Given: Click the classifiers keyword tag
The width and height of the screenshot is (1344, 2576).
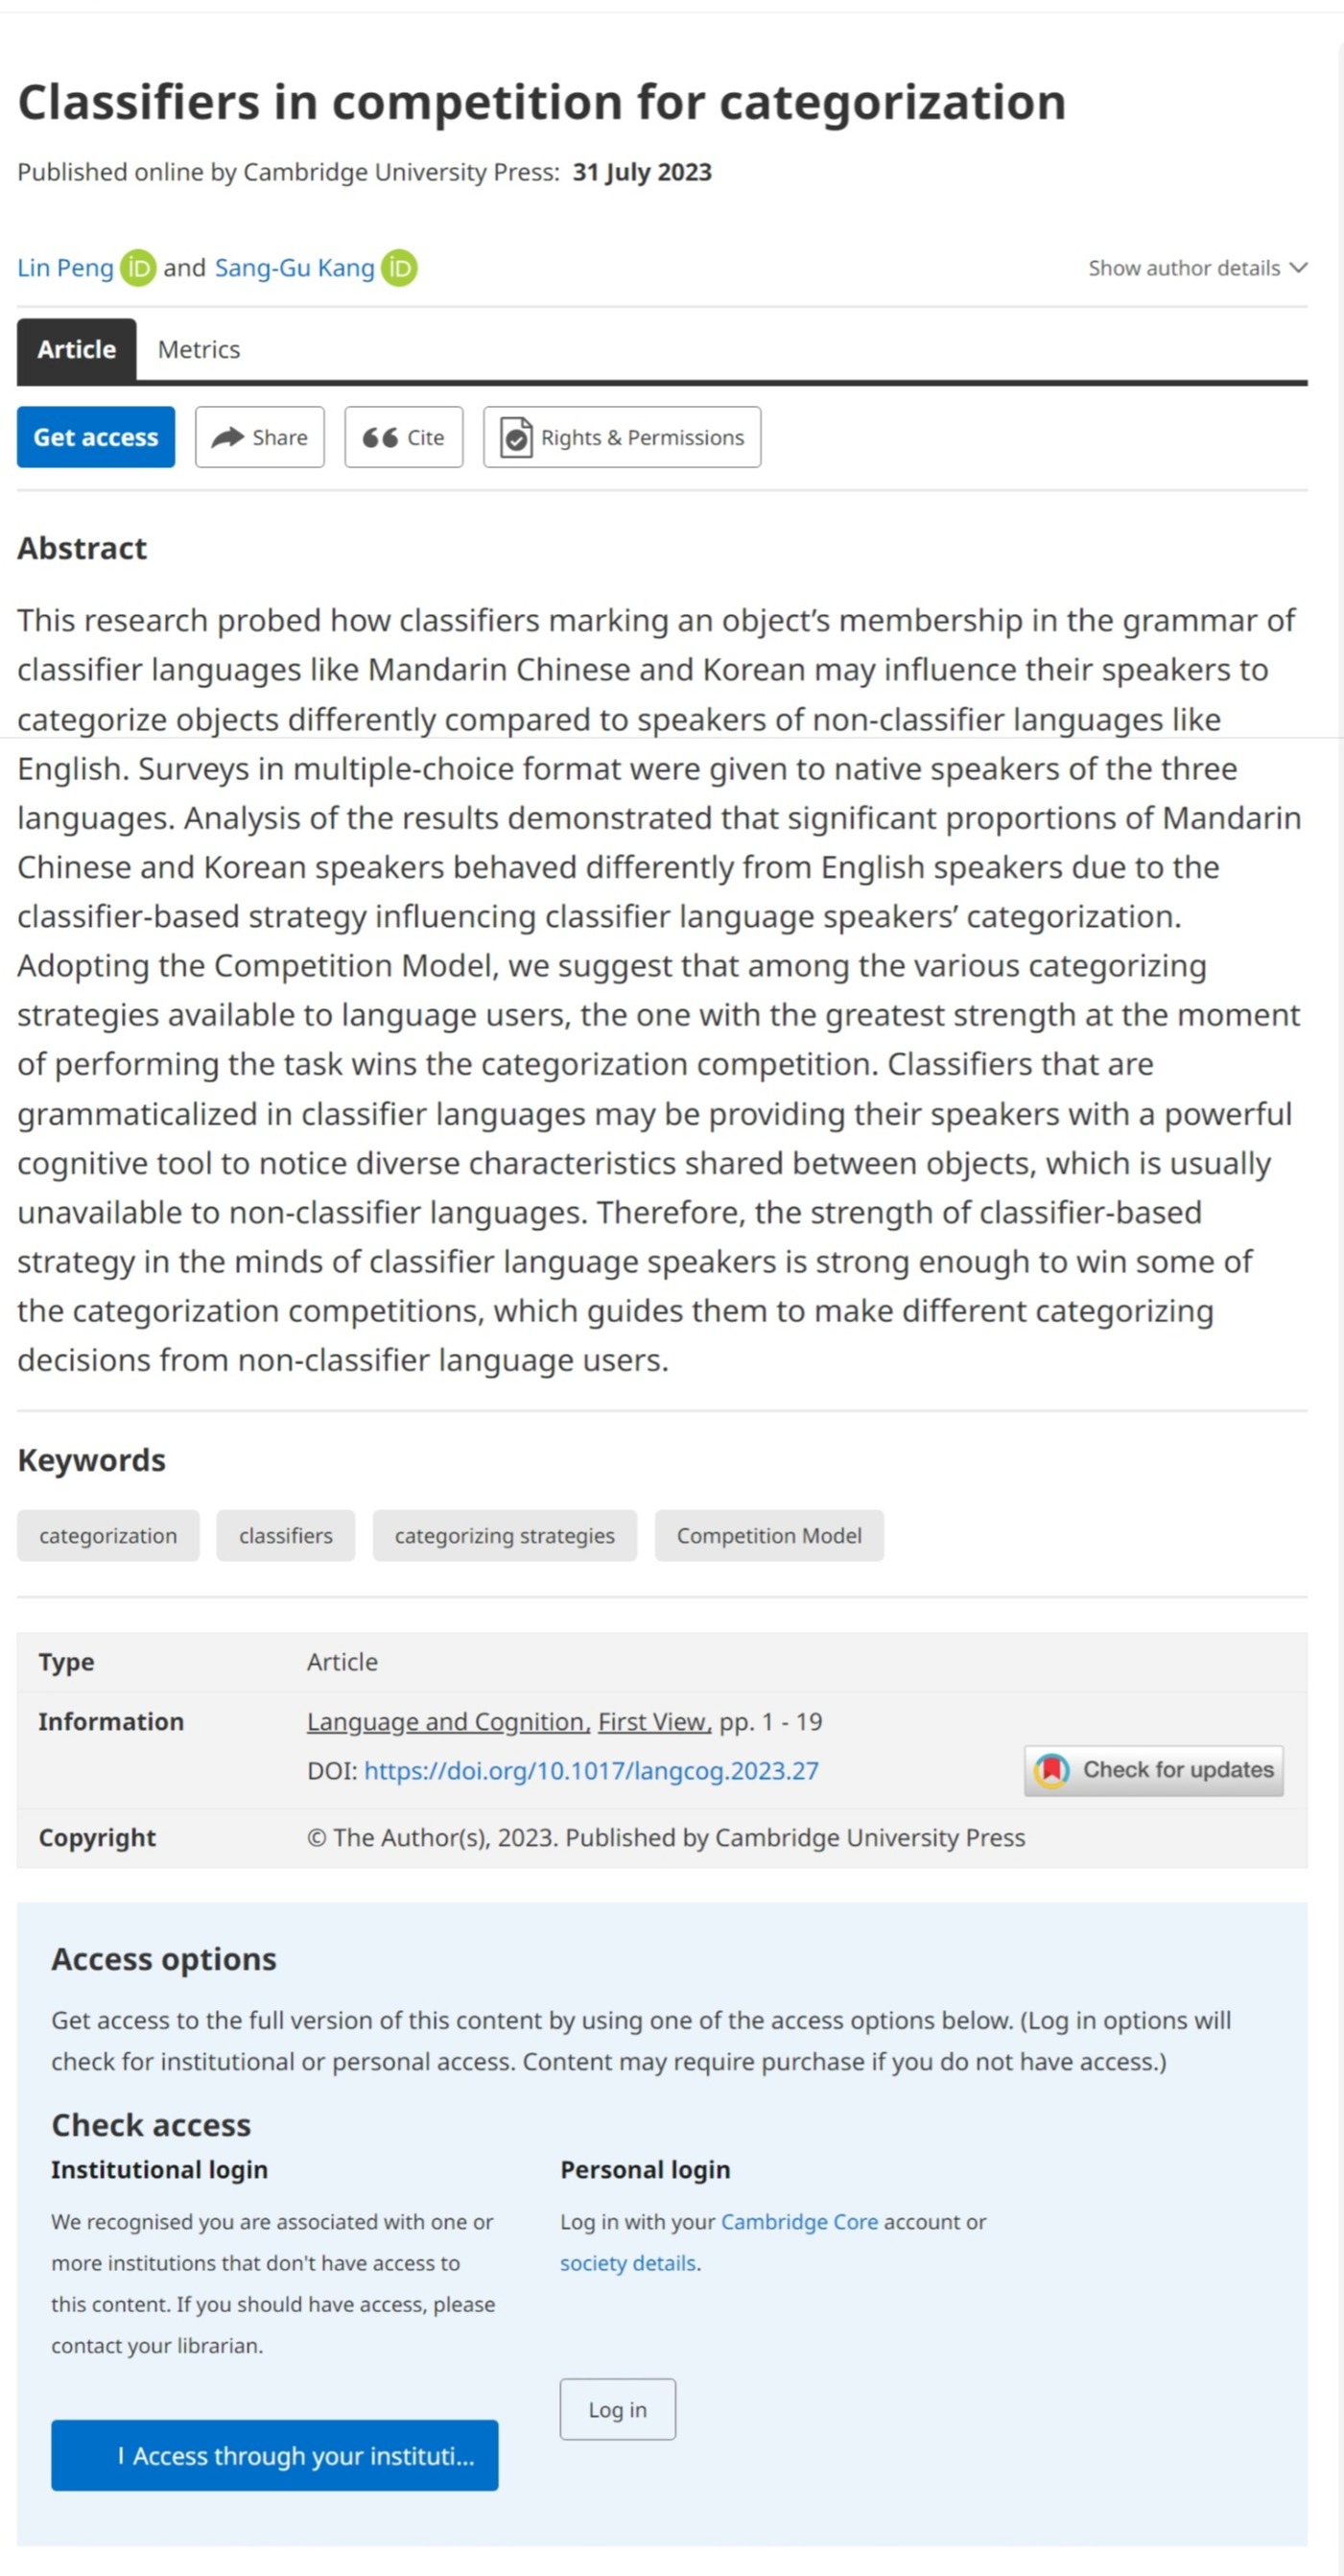Looking at the screenshot, I should tap(286, 1536).
